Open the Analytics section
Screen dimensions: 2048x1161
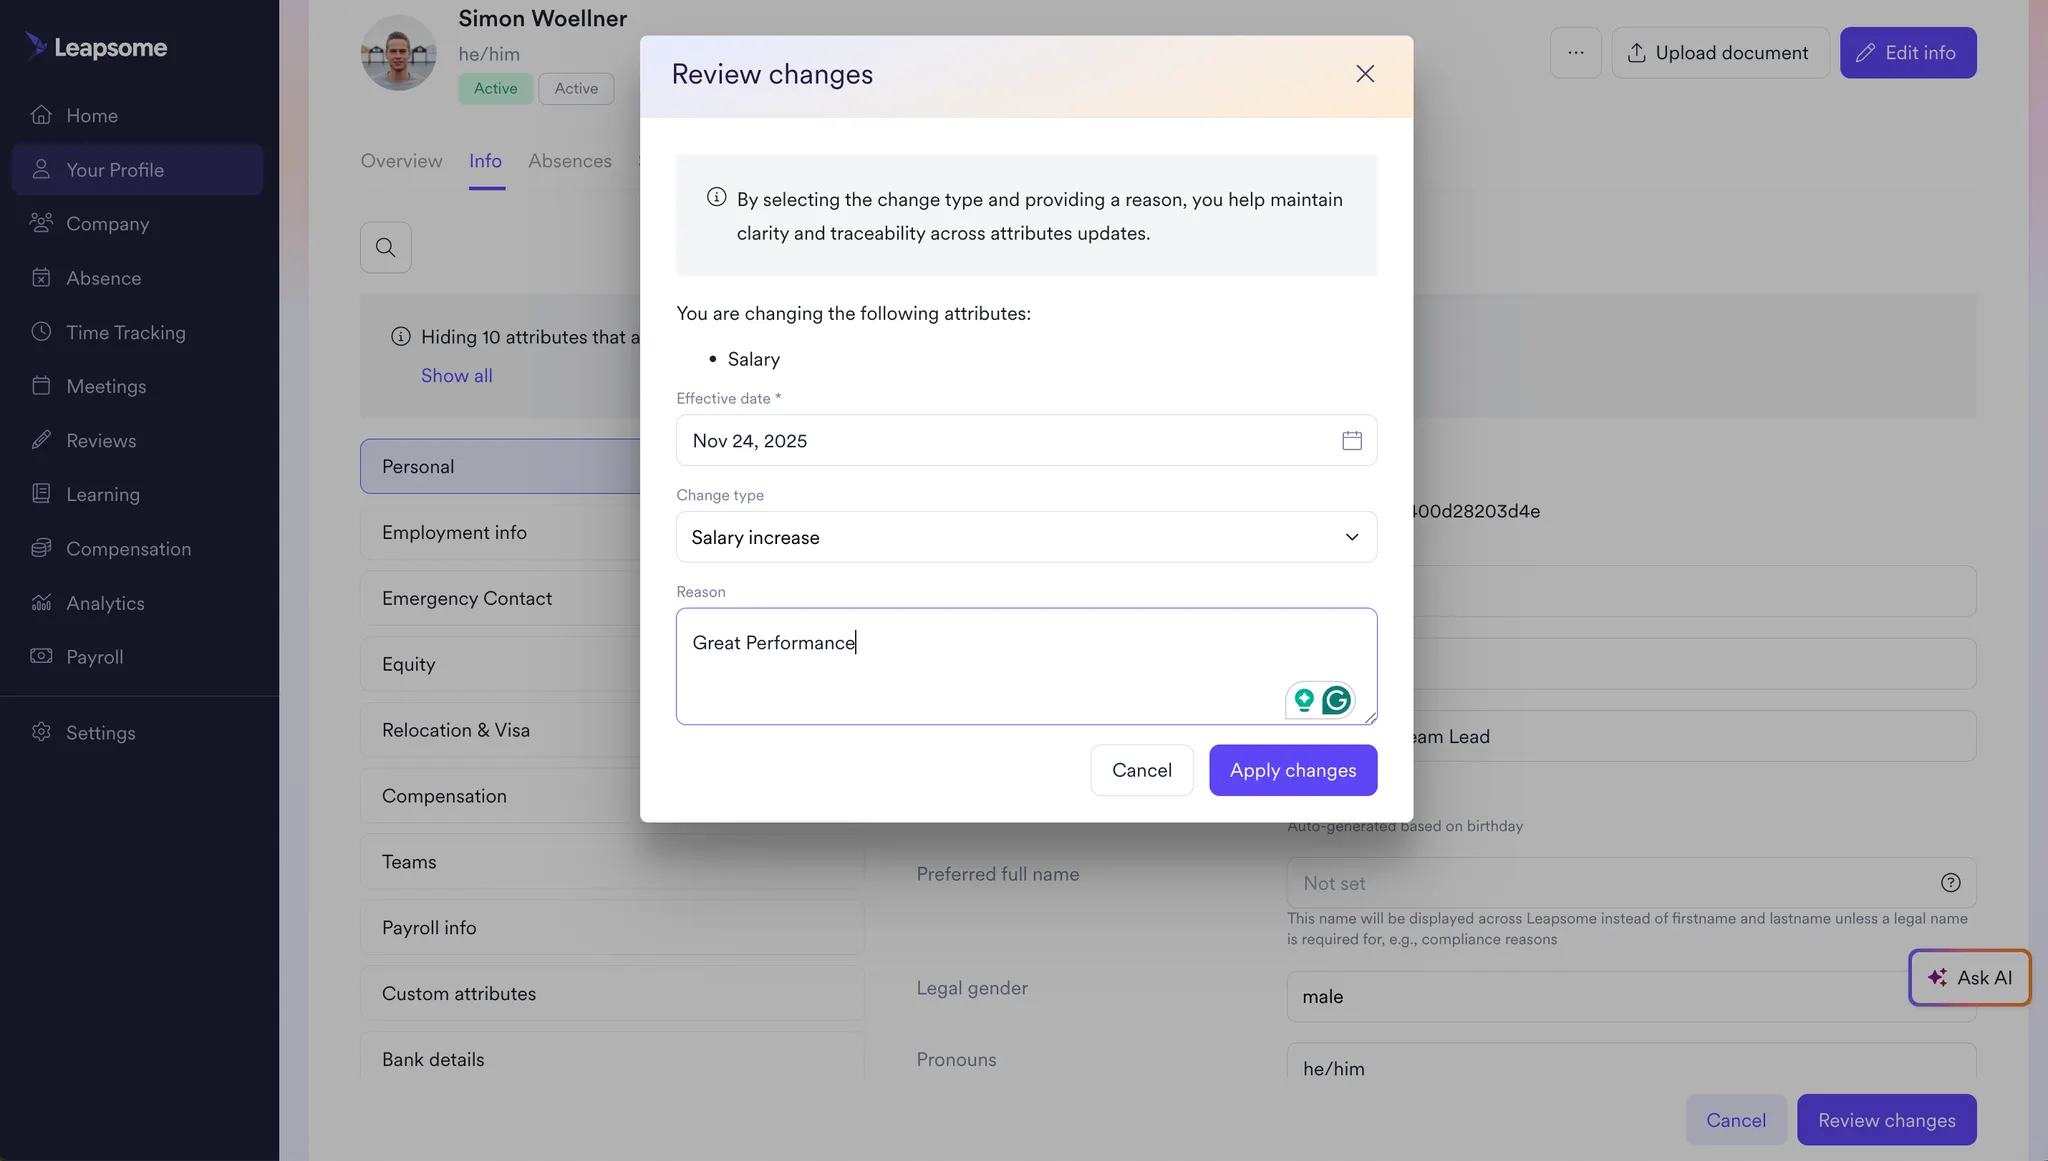coord(105,602)
